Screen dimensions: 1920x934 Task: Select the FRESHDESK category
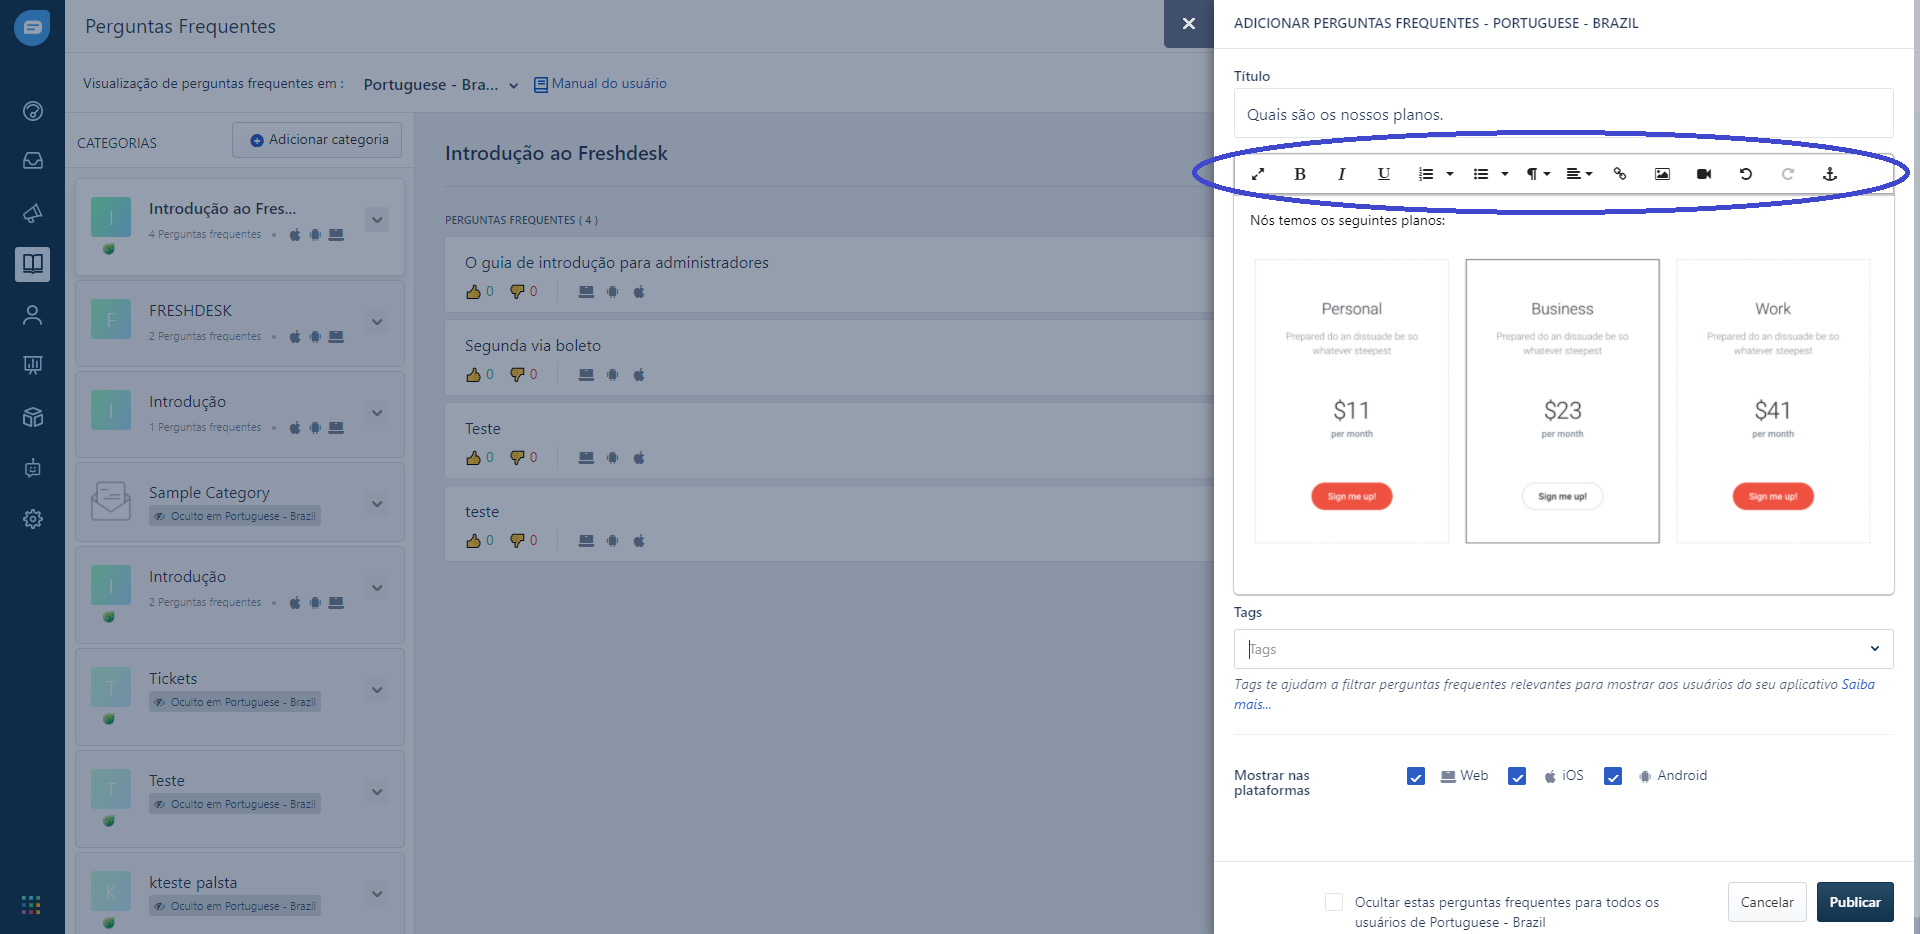click(x=240, y=322)
